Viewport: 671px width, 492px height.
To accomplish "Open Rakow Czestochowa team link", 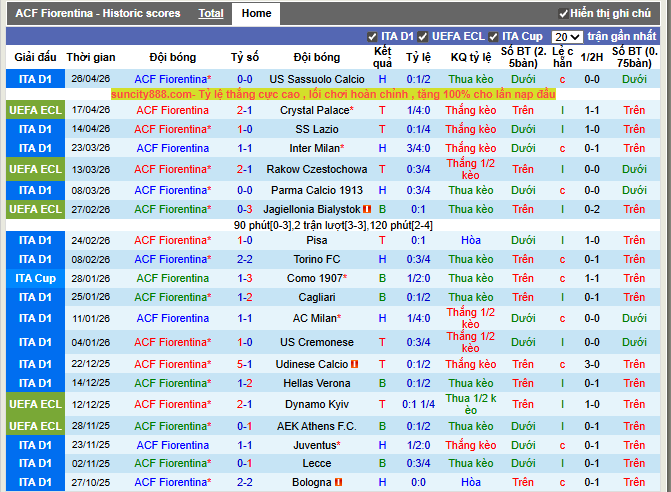I will pos(317,169).
